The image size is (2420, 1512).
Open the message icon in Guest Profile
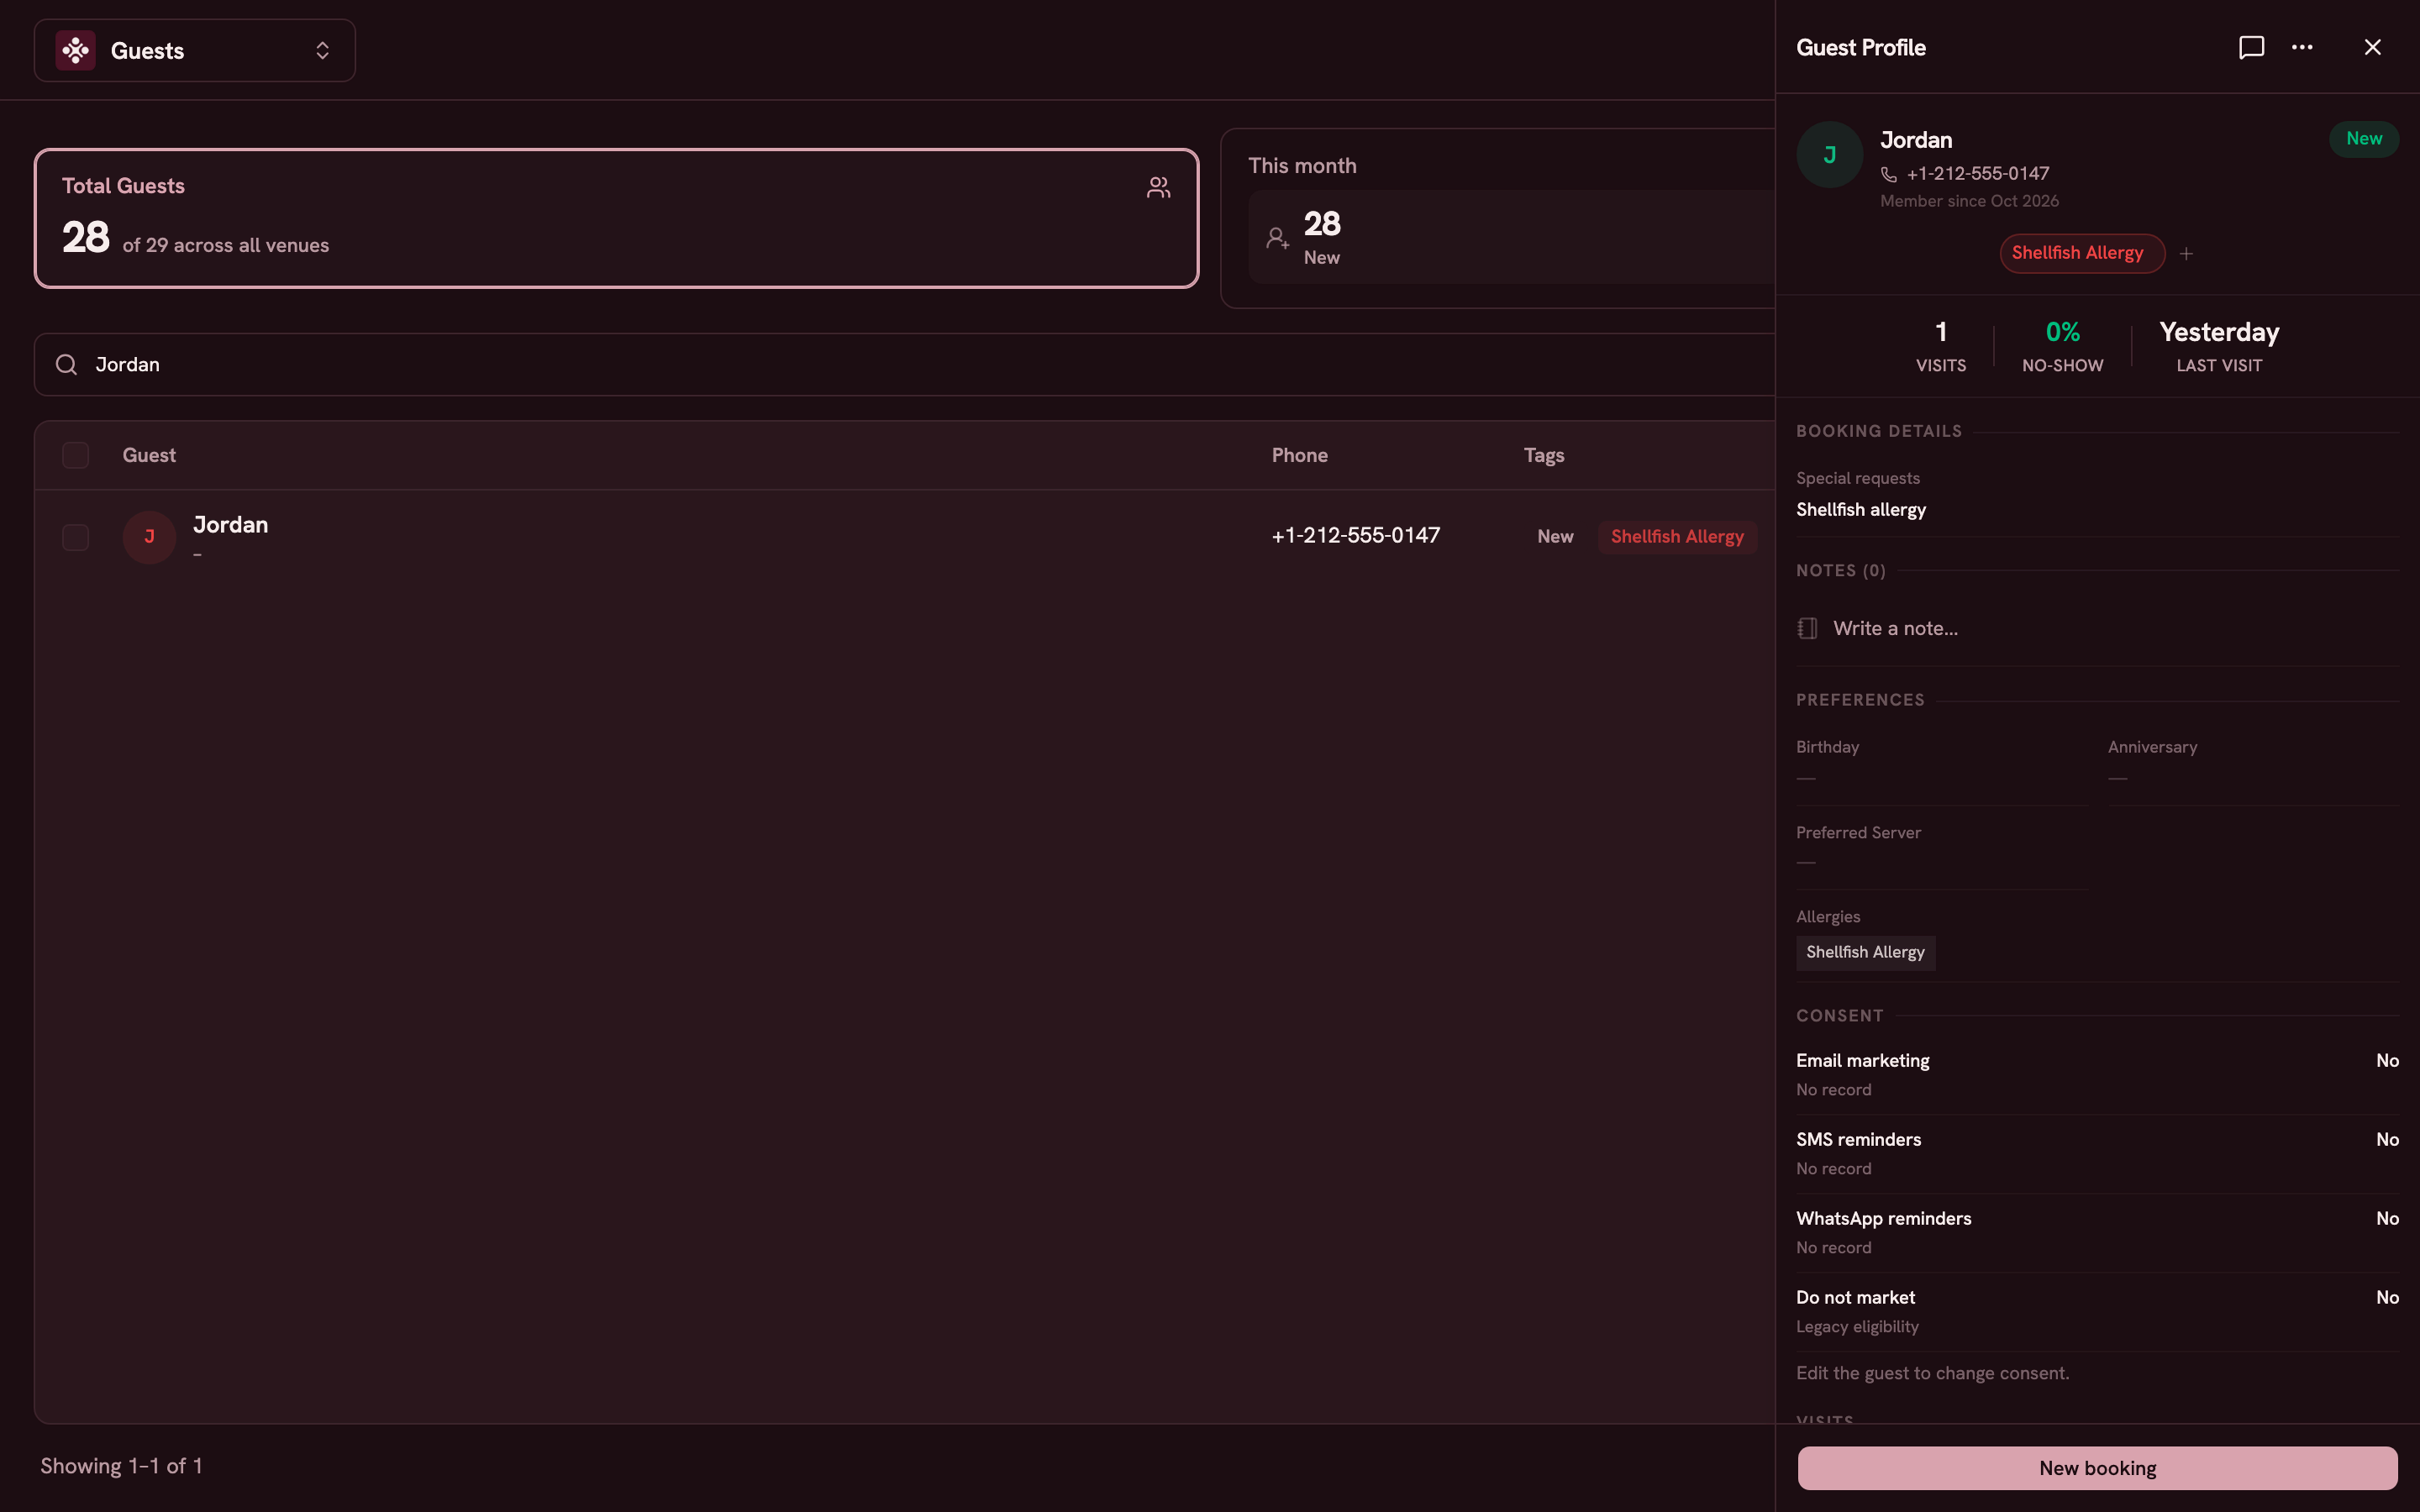click(x=2251, y=47)
